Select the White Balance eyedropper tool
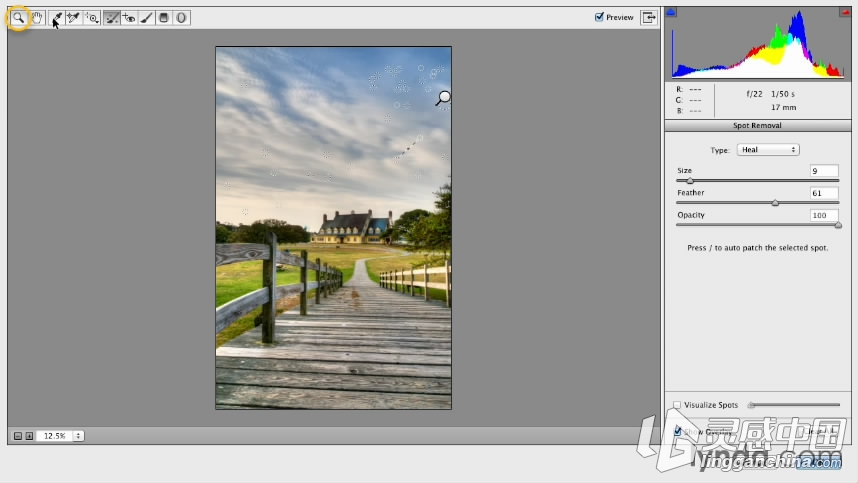The height and width of the screenshot is (483, 858). (56, 18)
